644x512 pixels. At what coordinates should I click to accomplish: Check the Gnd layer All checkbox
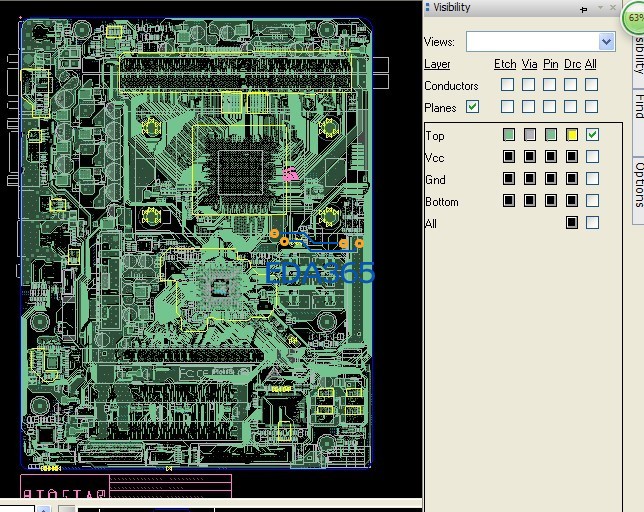click(x=592, y=179)
